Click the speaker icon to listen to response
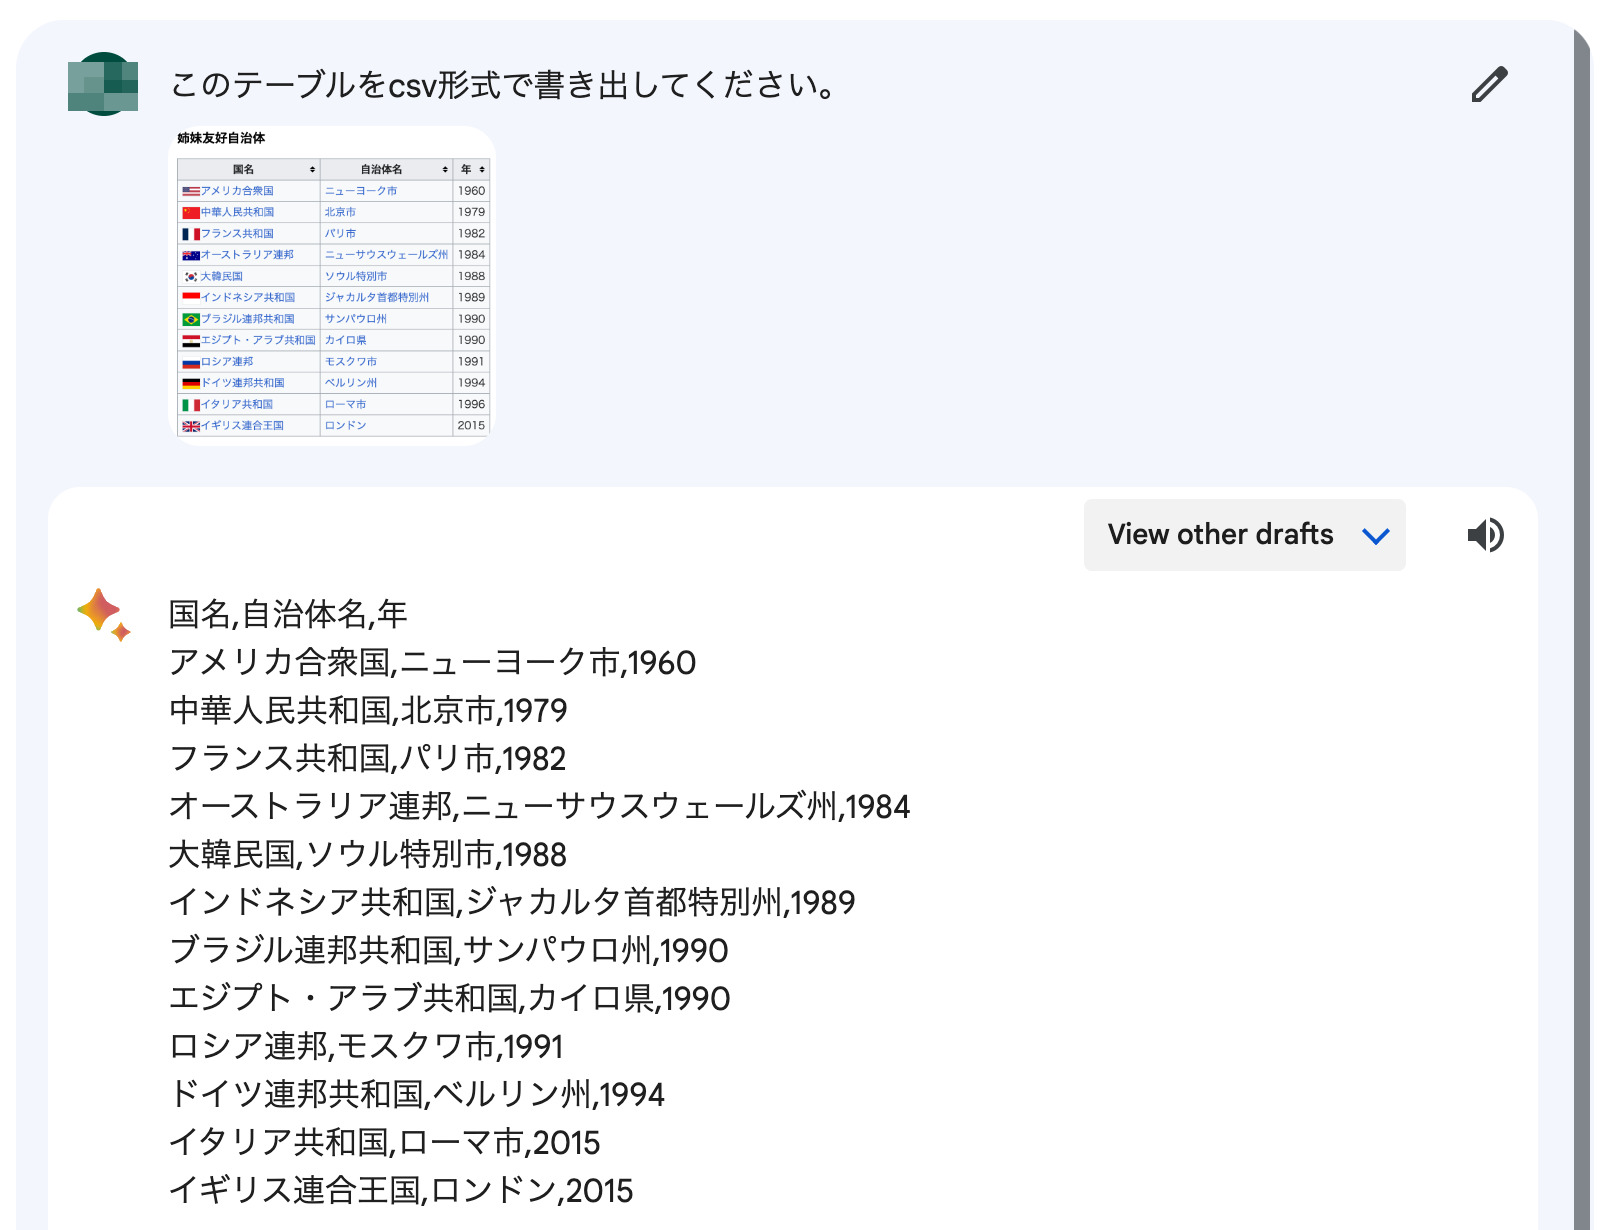 (x=1485, y=535)
